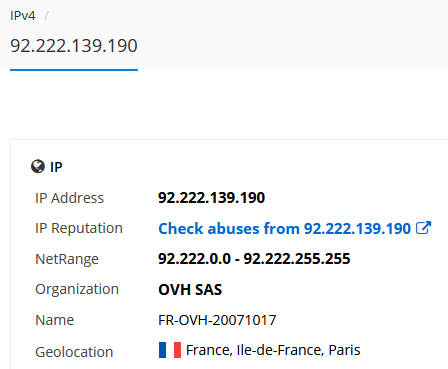Select NetRange value 92.222.0.0 - 92.222.255.255

[254, 259]
